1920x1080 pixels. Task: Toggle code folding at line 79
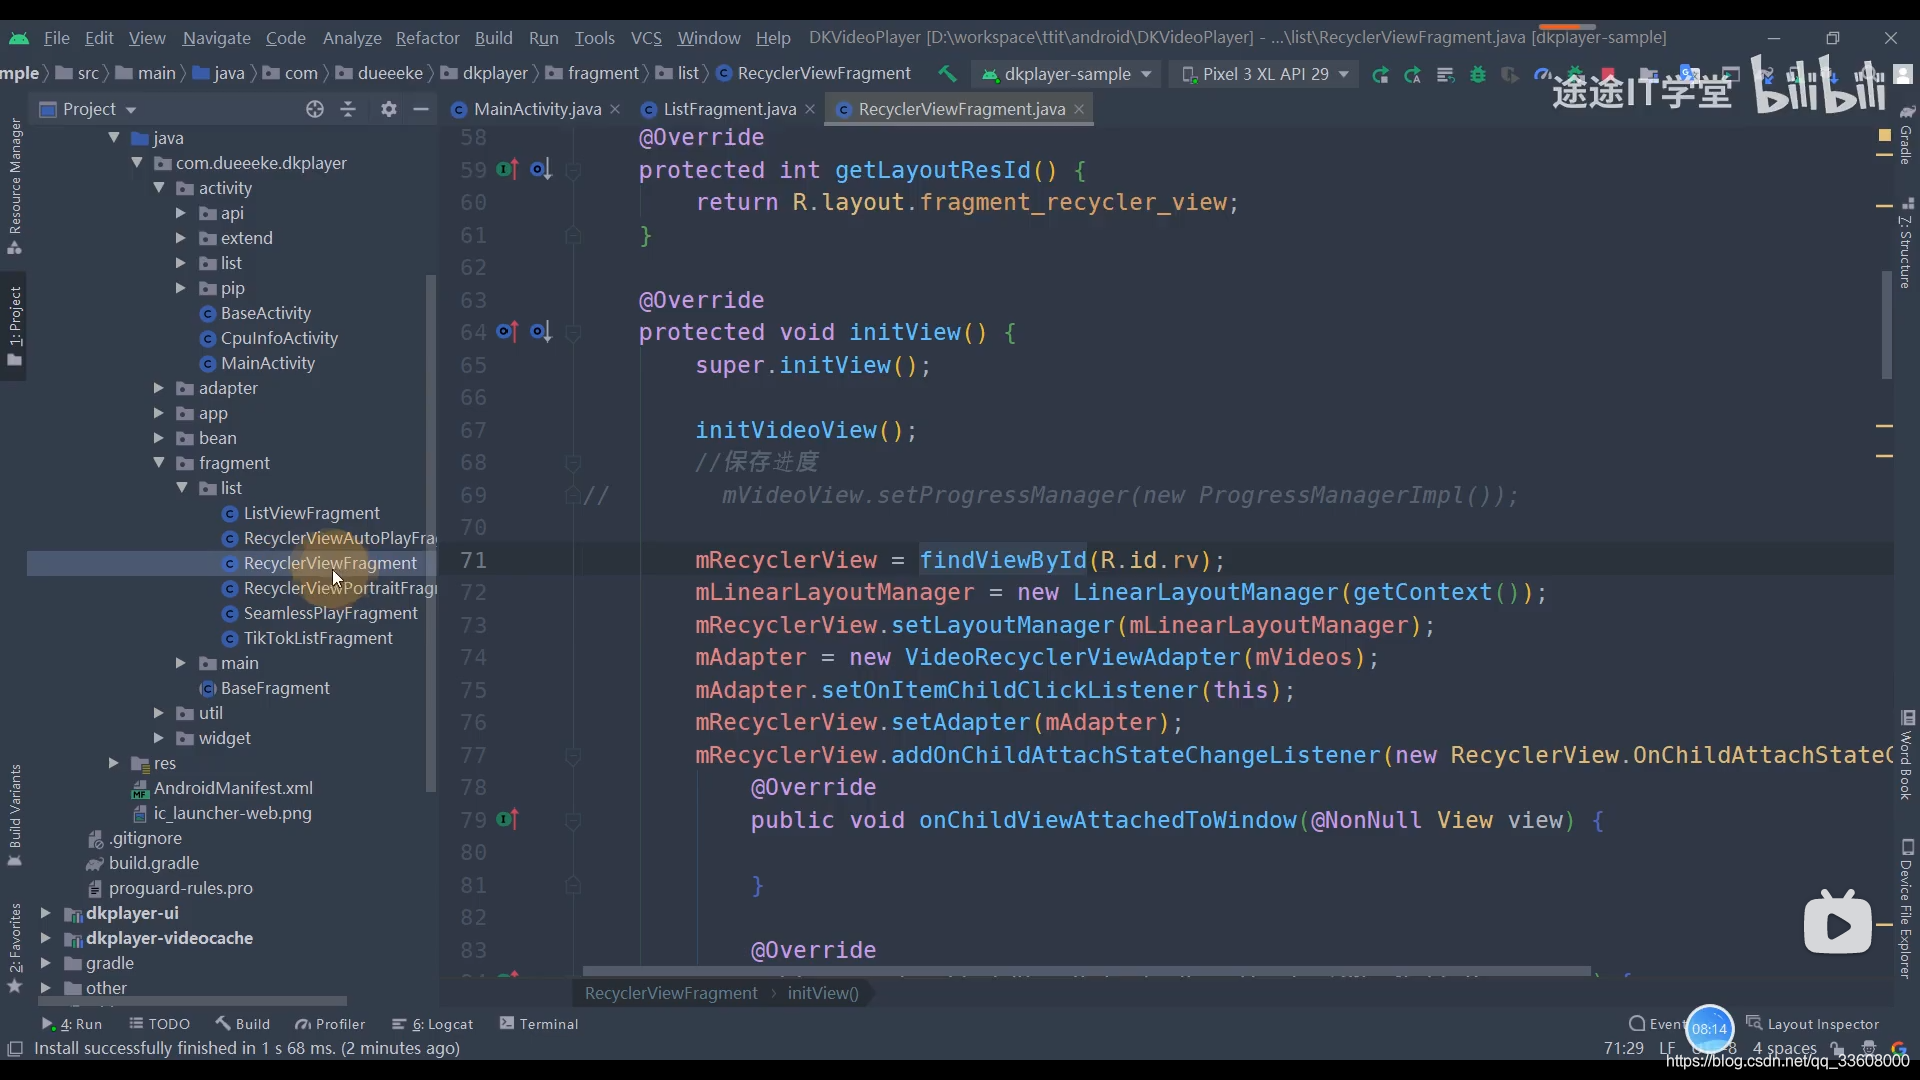click(573, 820)
